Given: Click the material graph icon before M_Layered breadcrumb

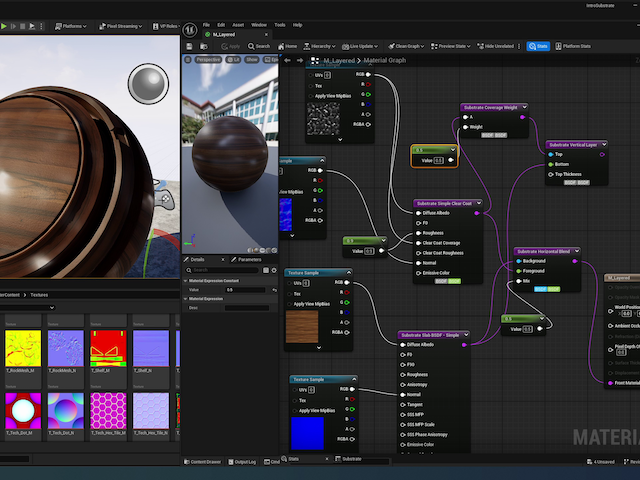Looking at the screenshot, I should click(315, 60).
